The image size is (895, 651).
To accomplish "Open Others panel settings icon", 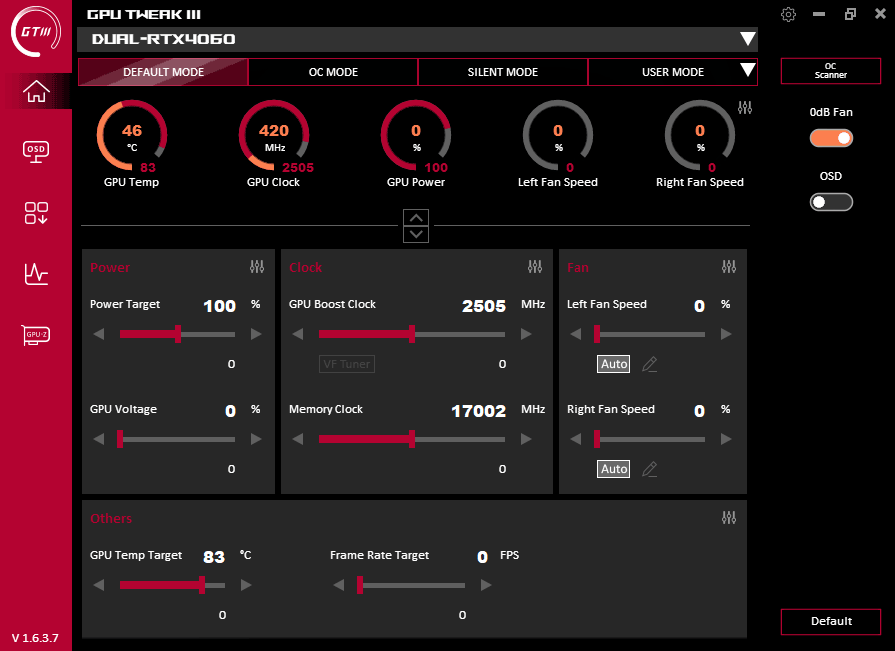I will click(x=729, y=517).
